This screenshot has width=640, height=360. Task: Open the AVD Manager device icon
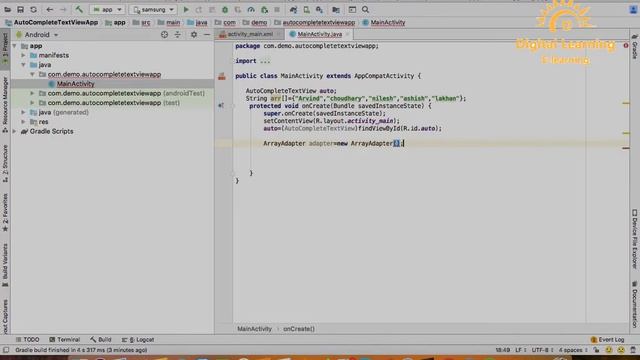coord(307,9)
